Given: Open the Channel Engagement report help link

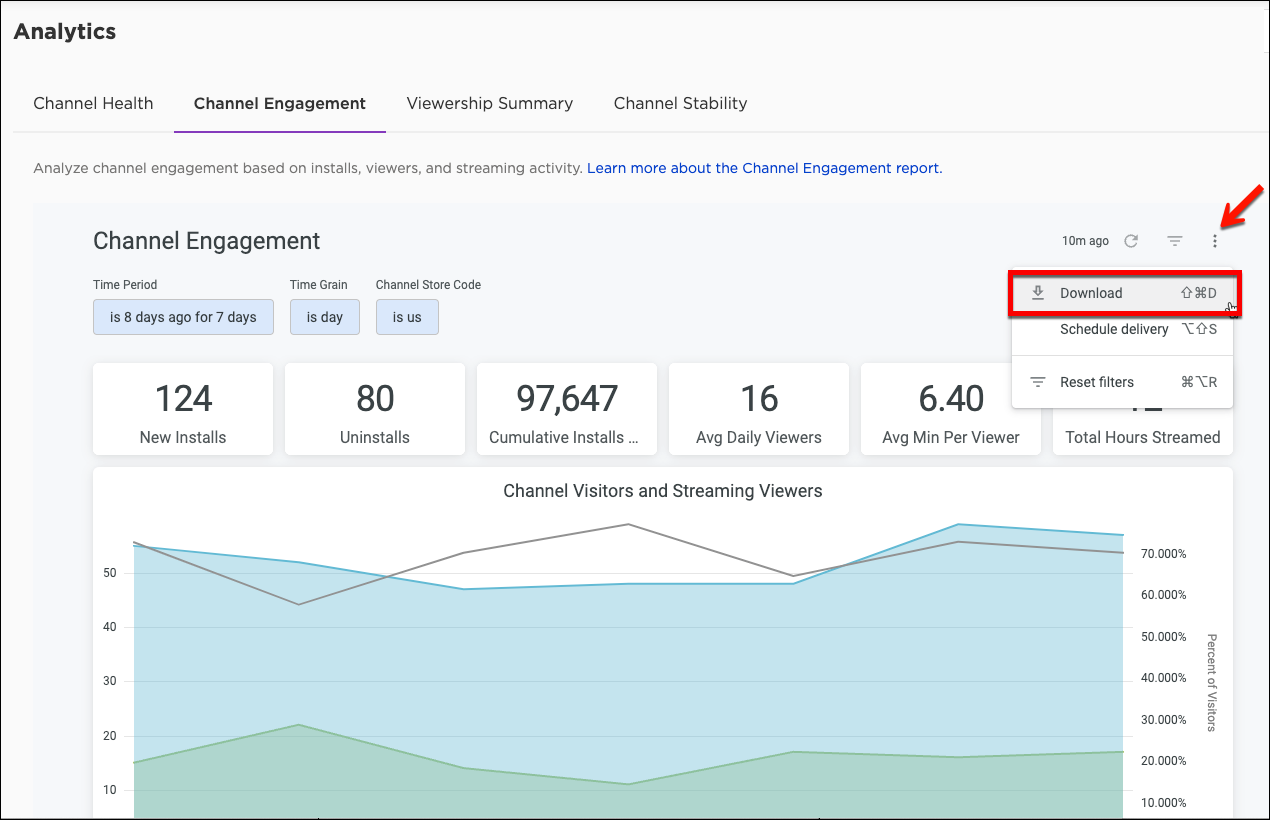Looking at the screenshot, I should tap(764, 168).
